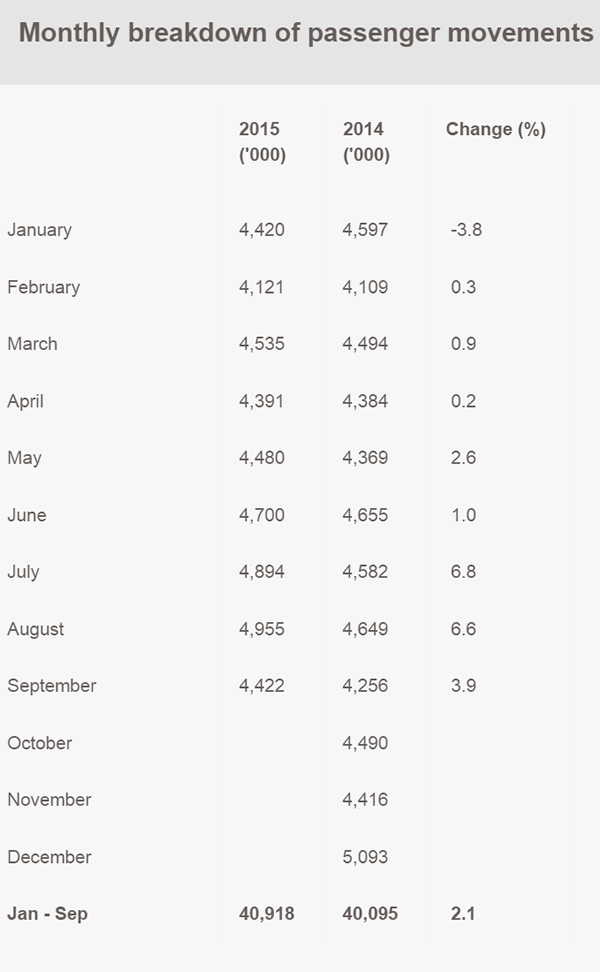Click the Jan - Sep total label
600x972 pixels.
[48, 914]
